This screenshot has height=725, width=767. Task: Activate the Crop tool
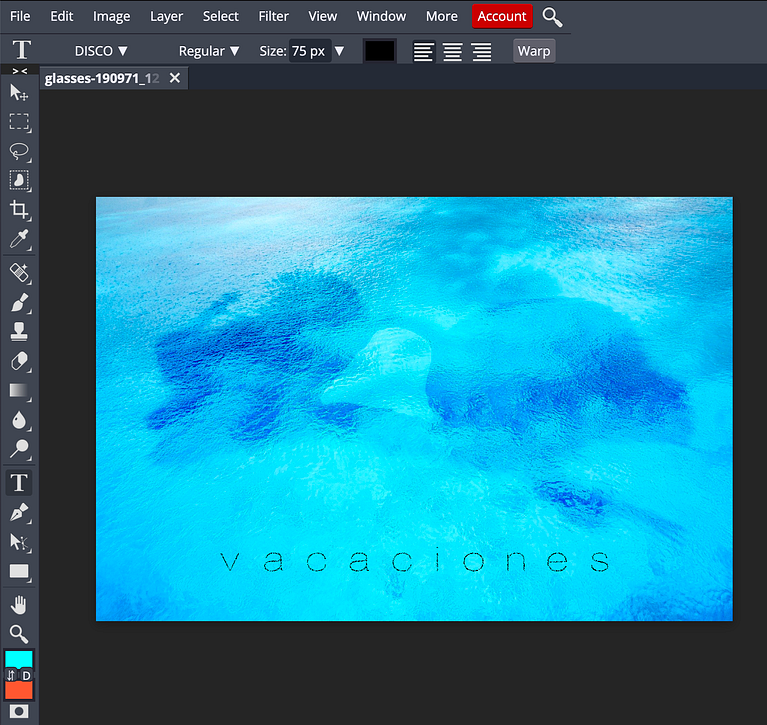pos(19,210)
